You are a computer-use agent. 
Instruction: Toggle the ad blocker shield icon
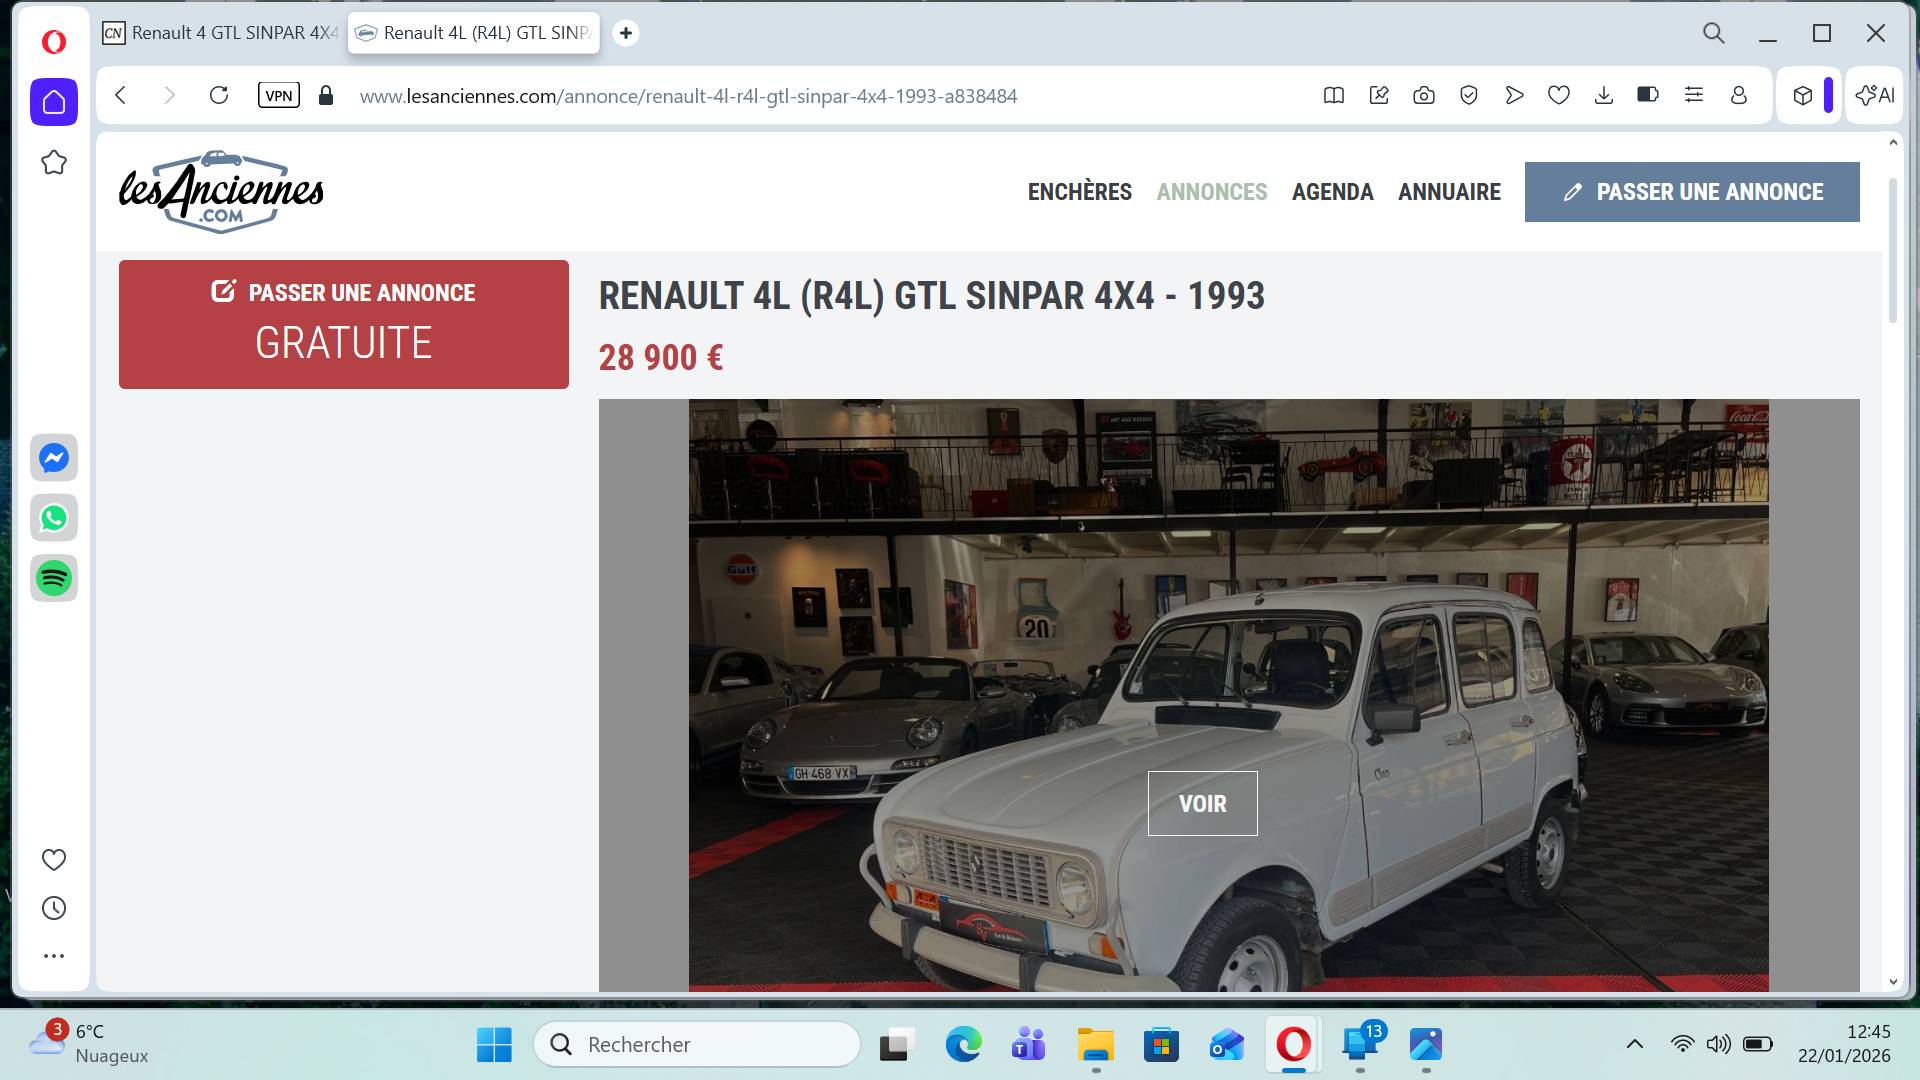(1469, 96)
